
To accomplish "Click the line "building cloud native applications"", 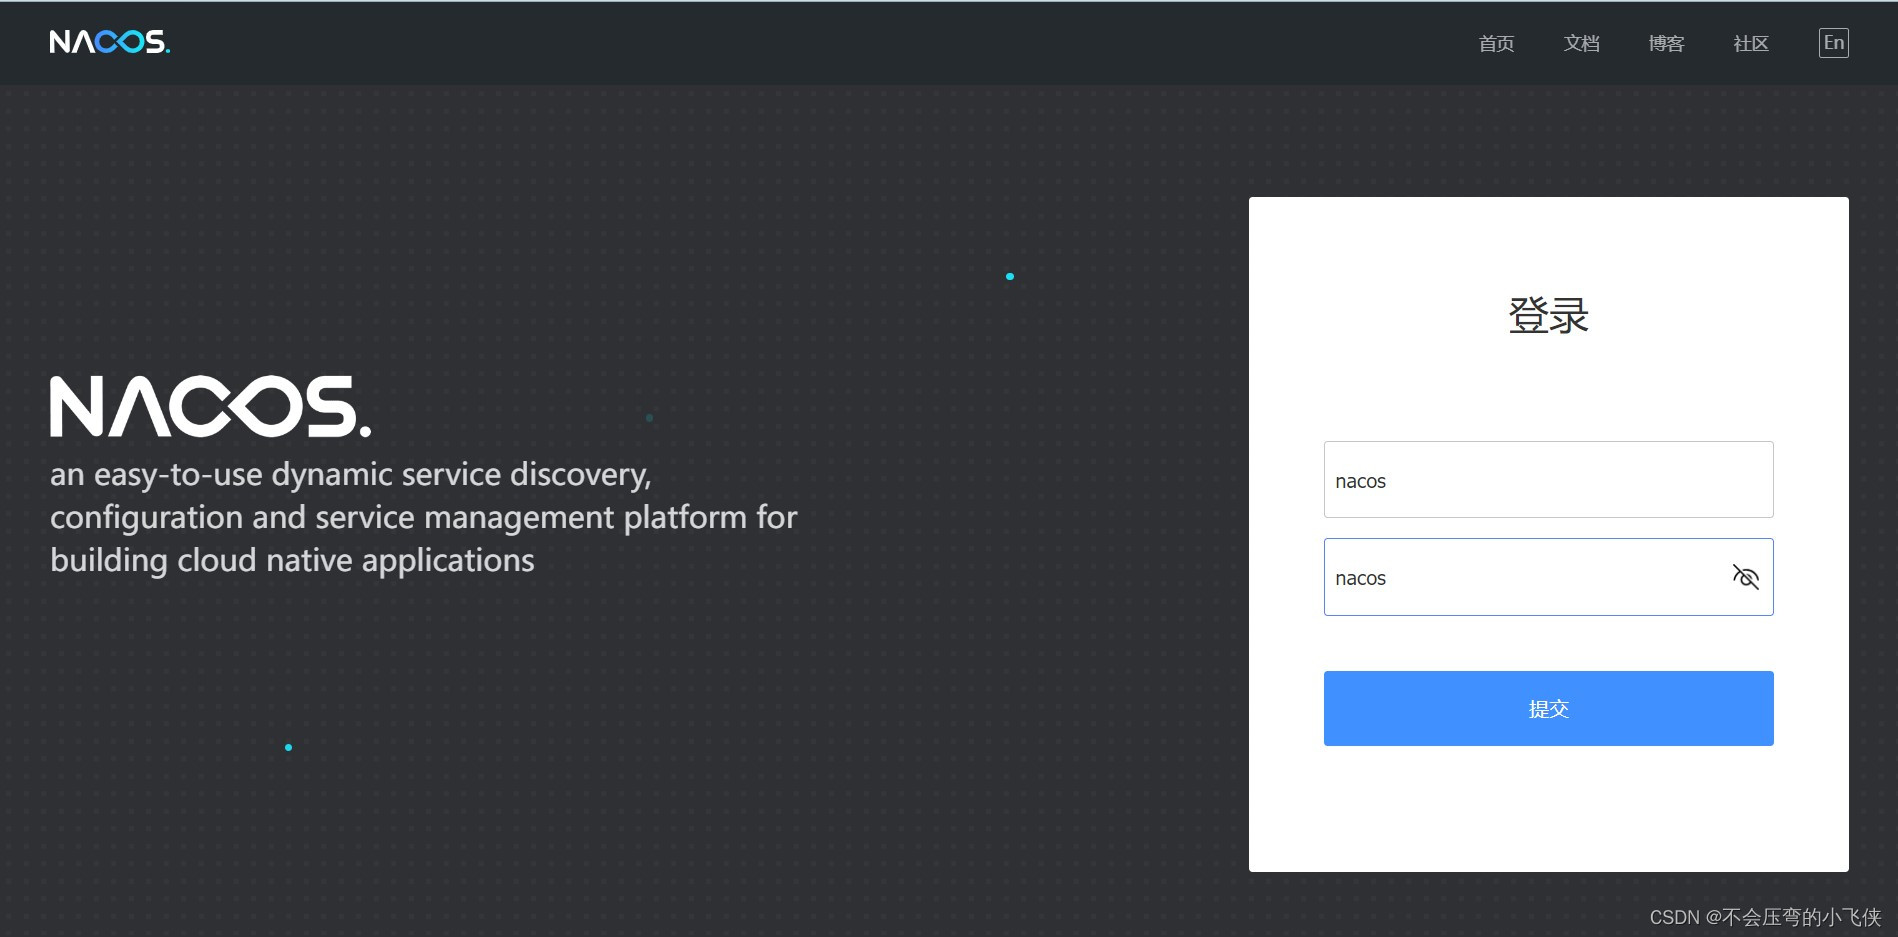I will [x=292, y=561].
